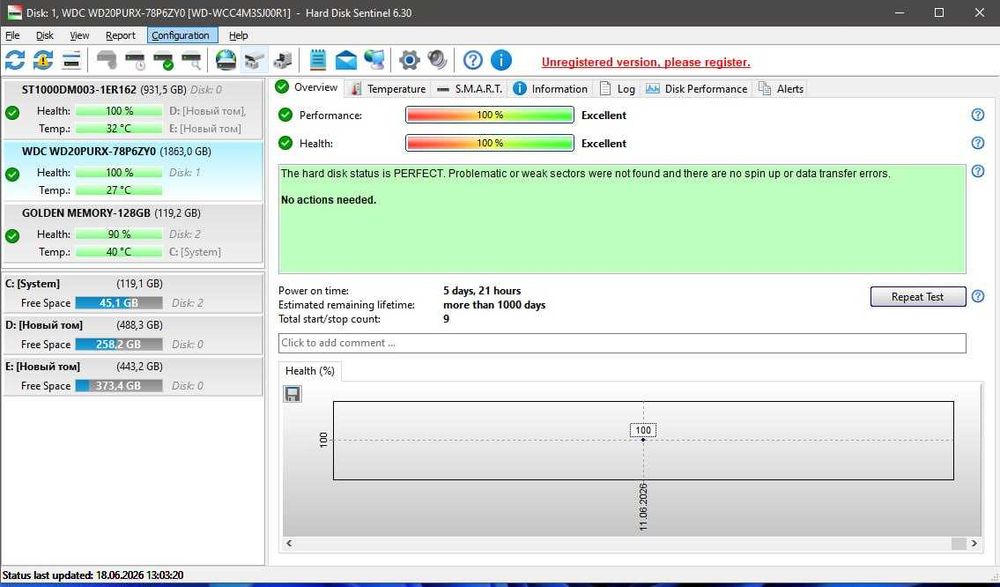
Task: Open the Configuration menu
Action: [180, 35]
